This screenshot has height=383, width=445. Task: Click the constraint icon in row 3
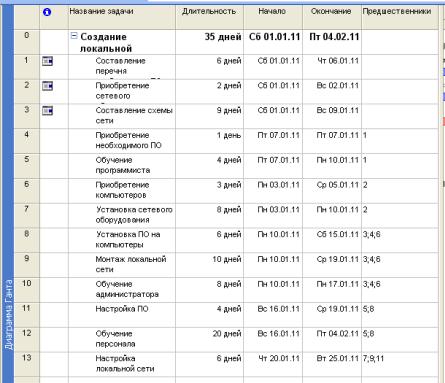pos(47,110)
